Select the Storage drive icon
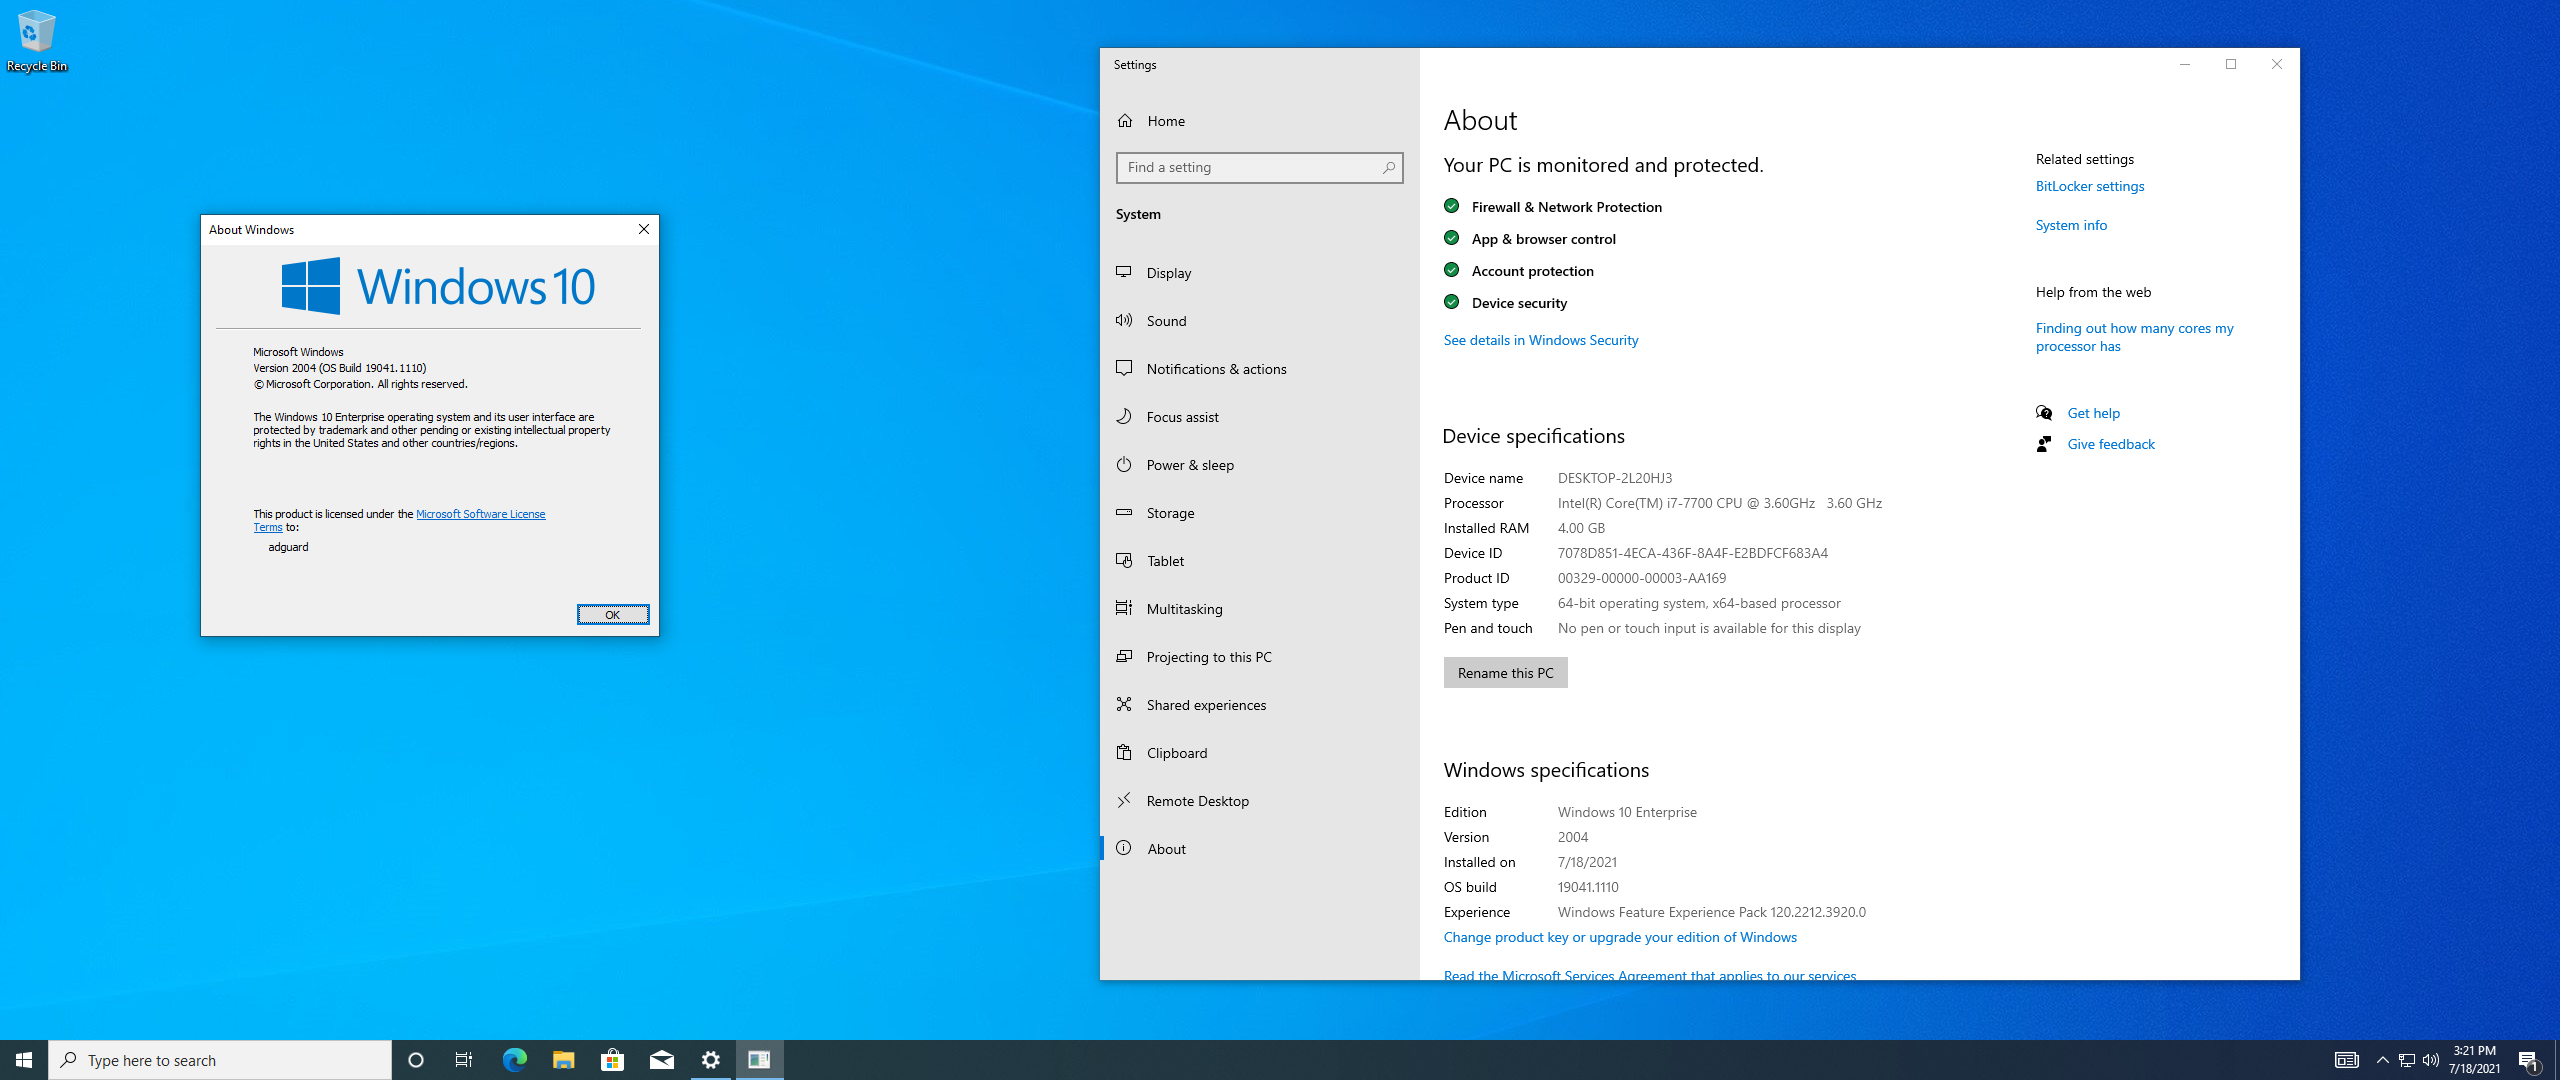2560x1080 pixels. point(1124,512)
